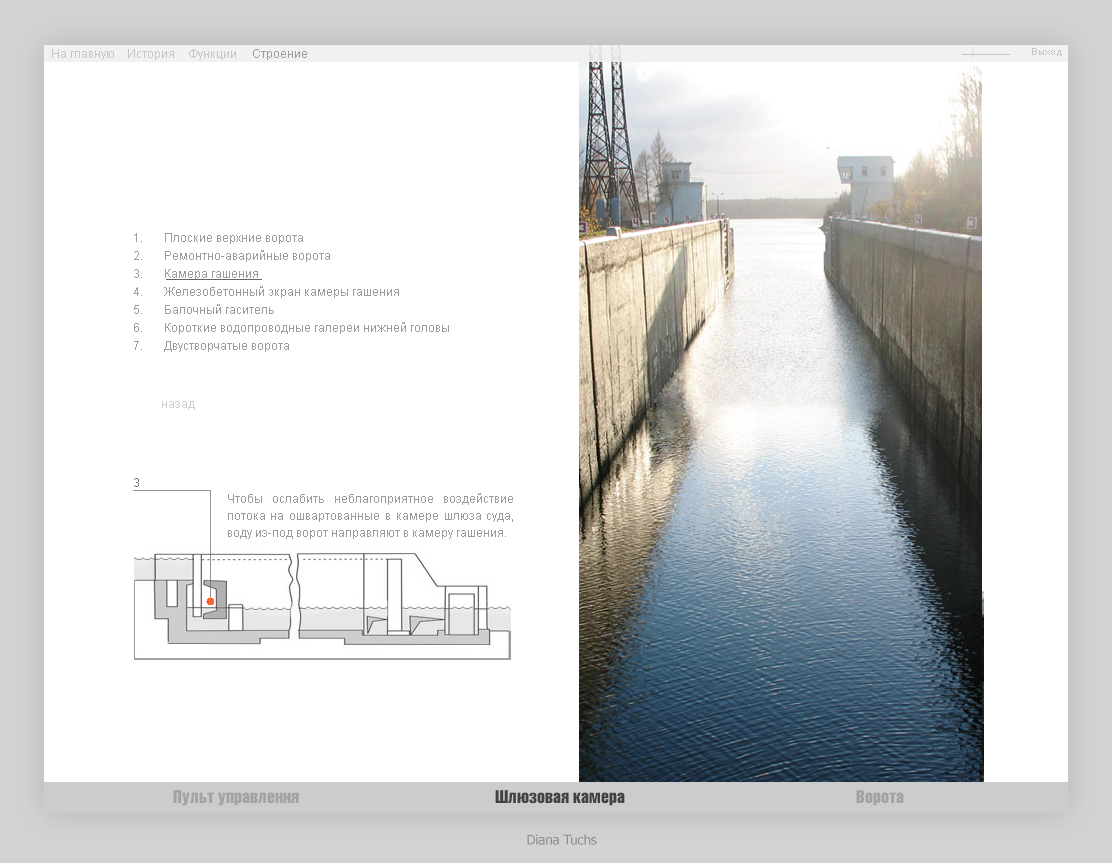This screenshot has width=1112, height=863.
Task: Click the 'назад' back link
Action: tap(178, 404)
